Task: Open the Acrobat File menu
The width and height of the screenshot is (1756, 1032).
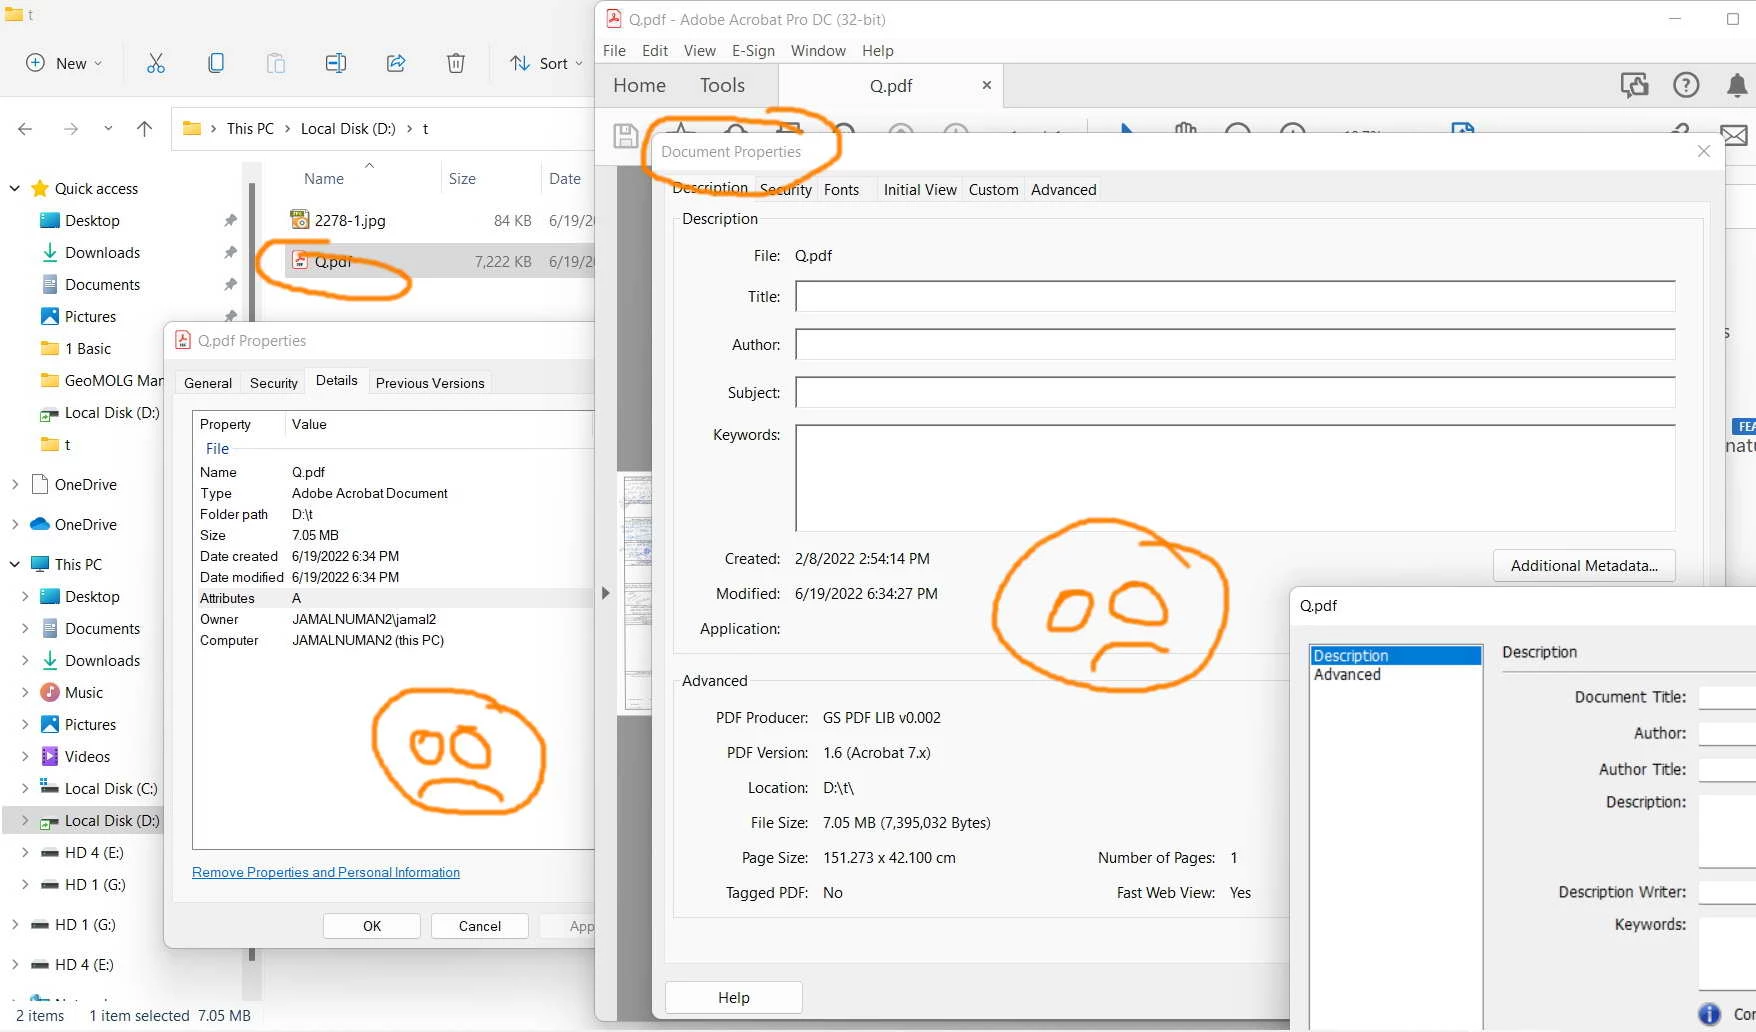Action: (614, 51)
